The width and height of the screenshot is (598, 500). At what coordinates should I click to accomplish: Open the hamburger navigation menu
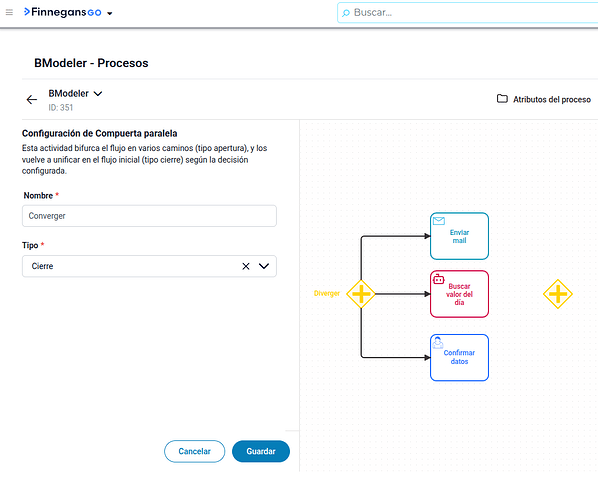pyautogui.click(x=10, y=13)
